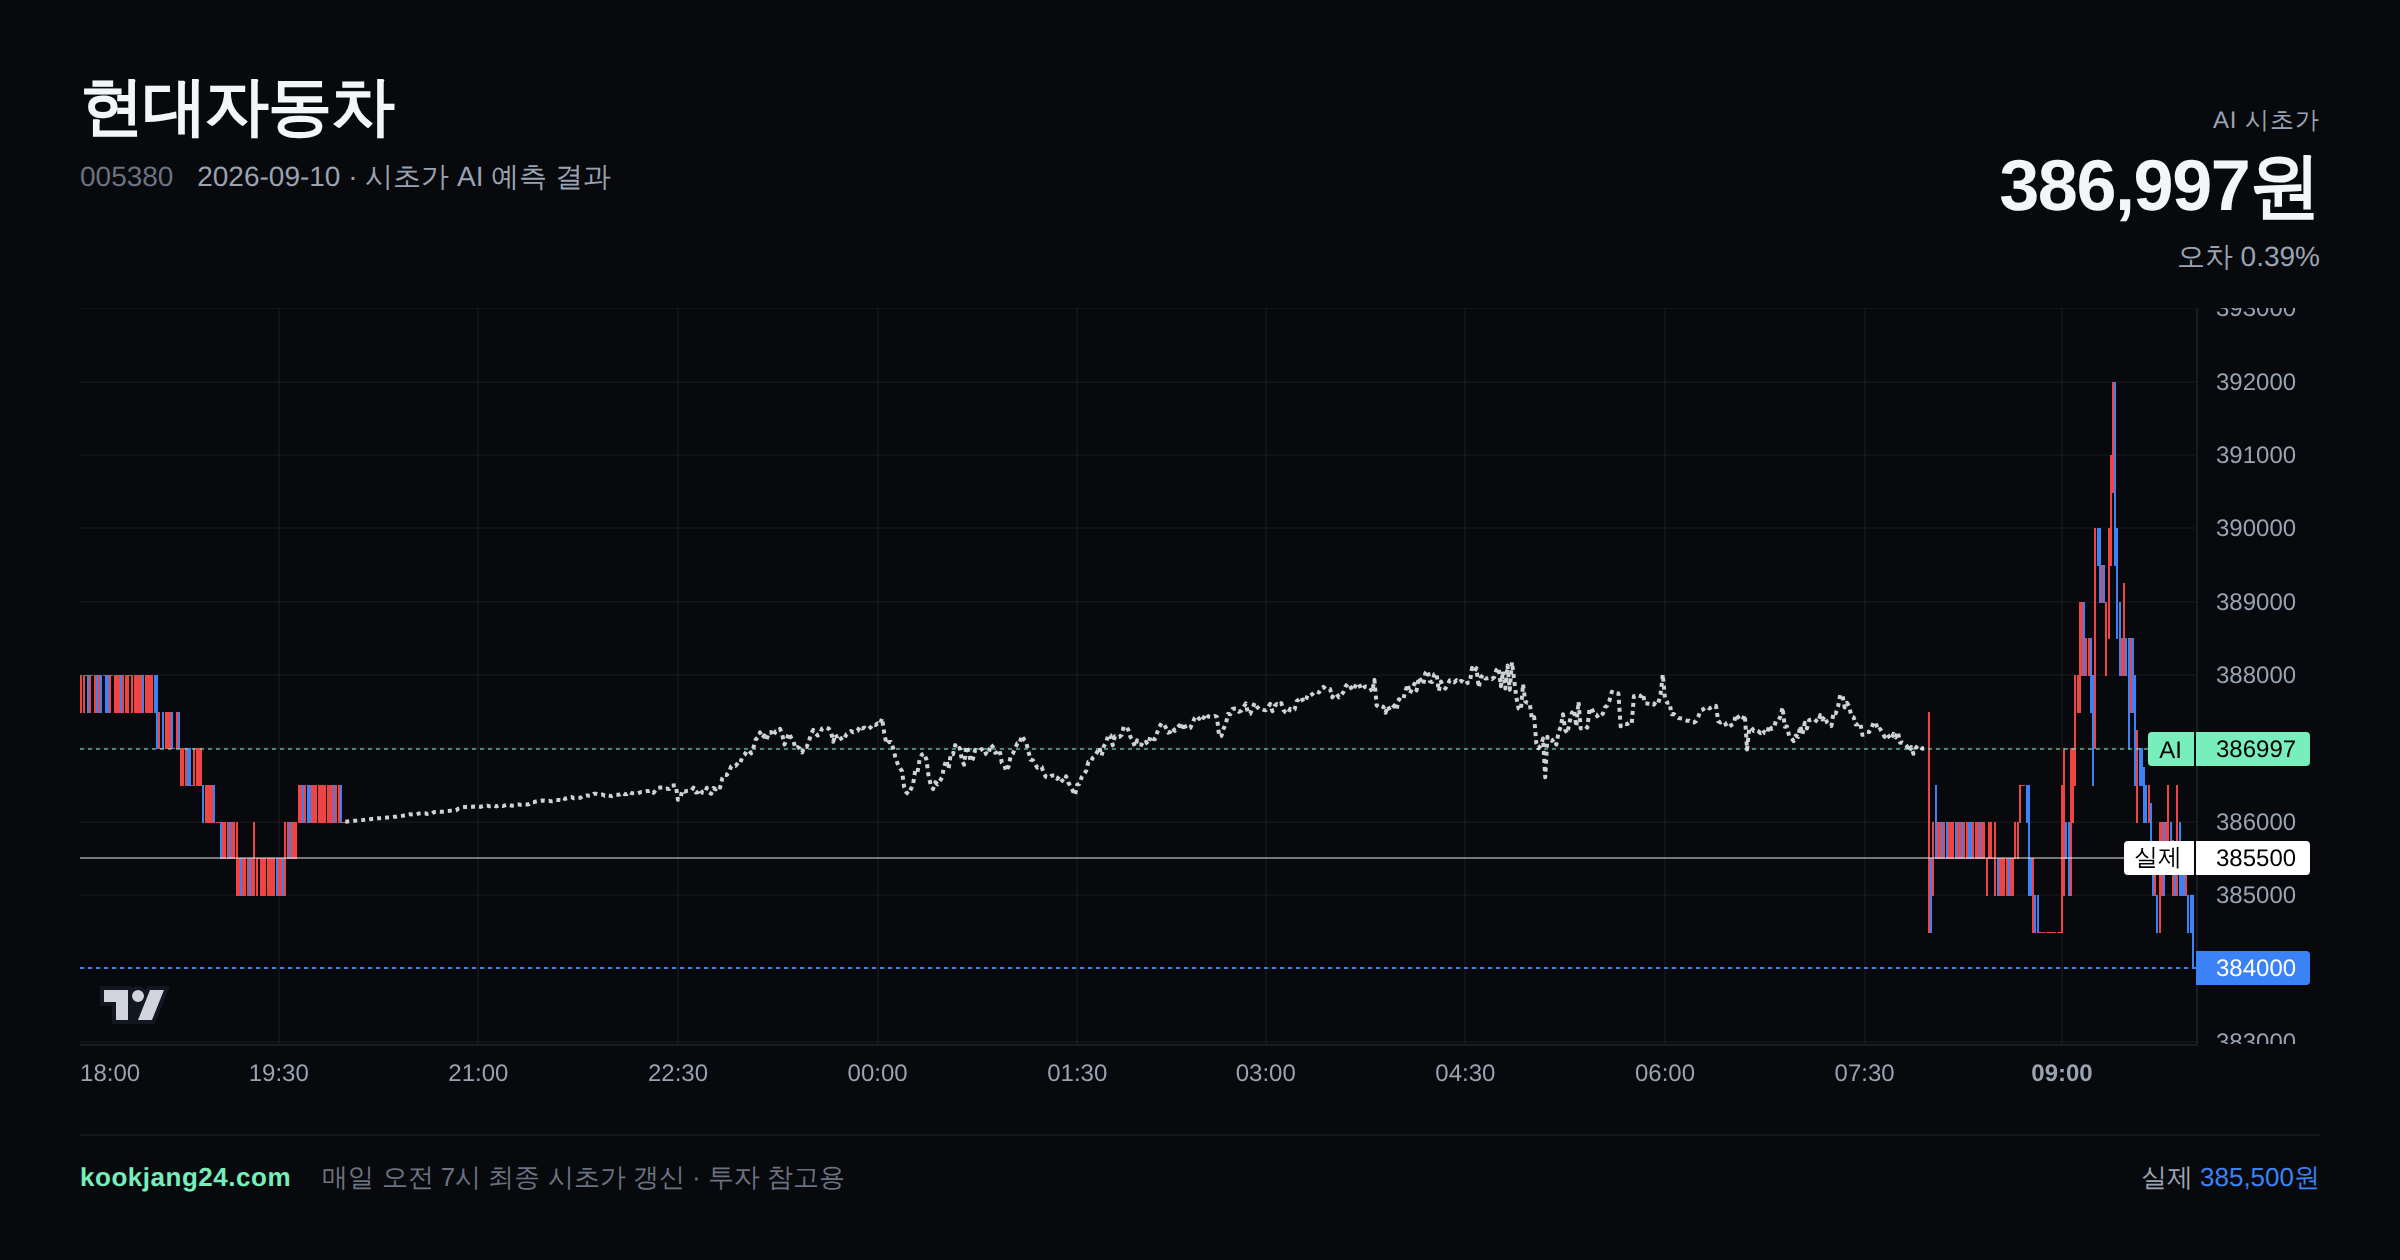Select the 실제 385500 price label
This screenshot has height=1260, width=2400.
click(2216, 858)
